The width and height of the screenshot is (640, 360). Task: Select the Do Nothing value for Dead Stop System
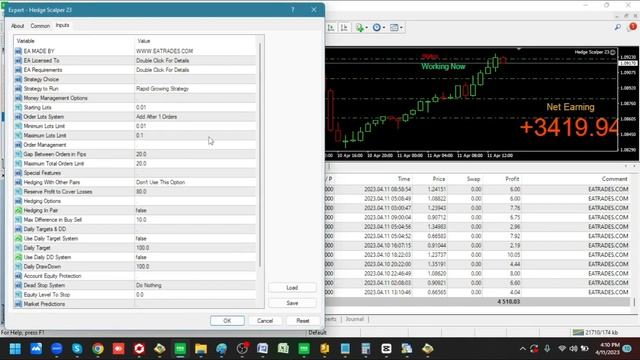(149, 285)
